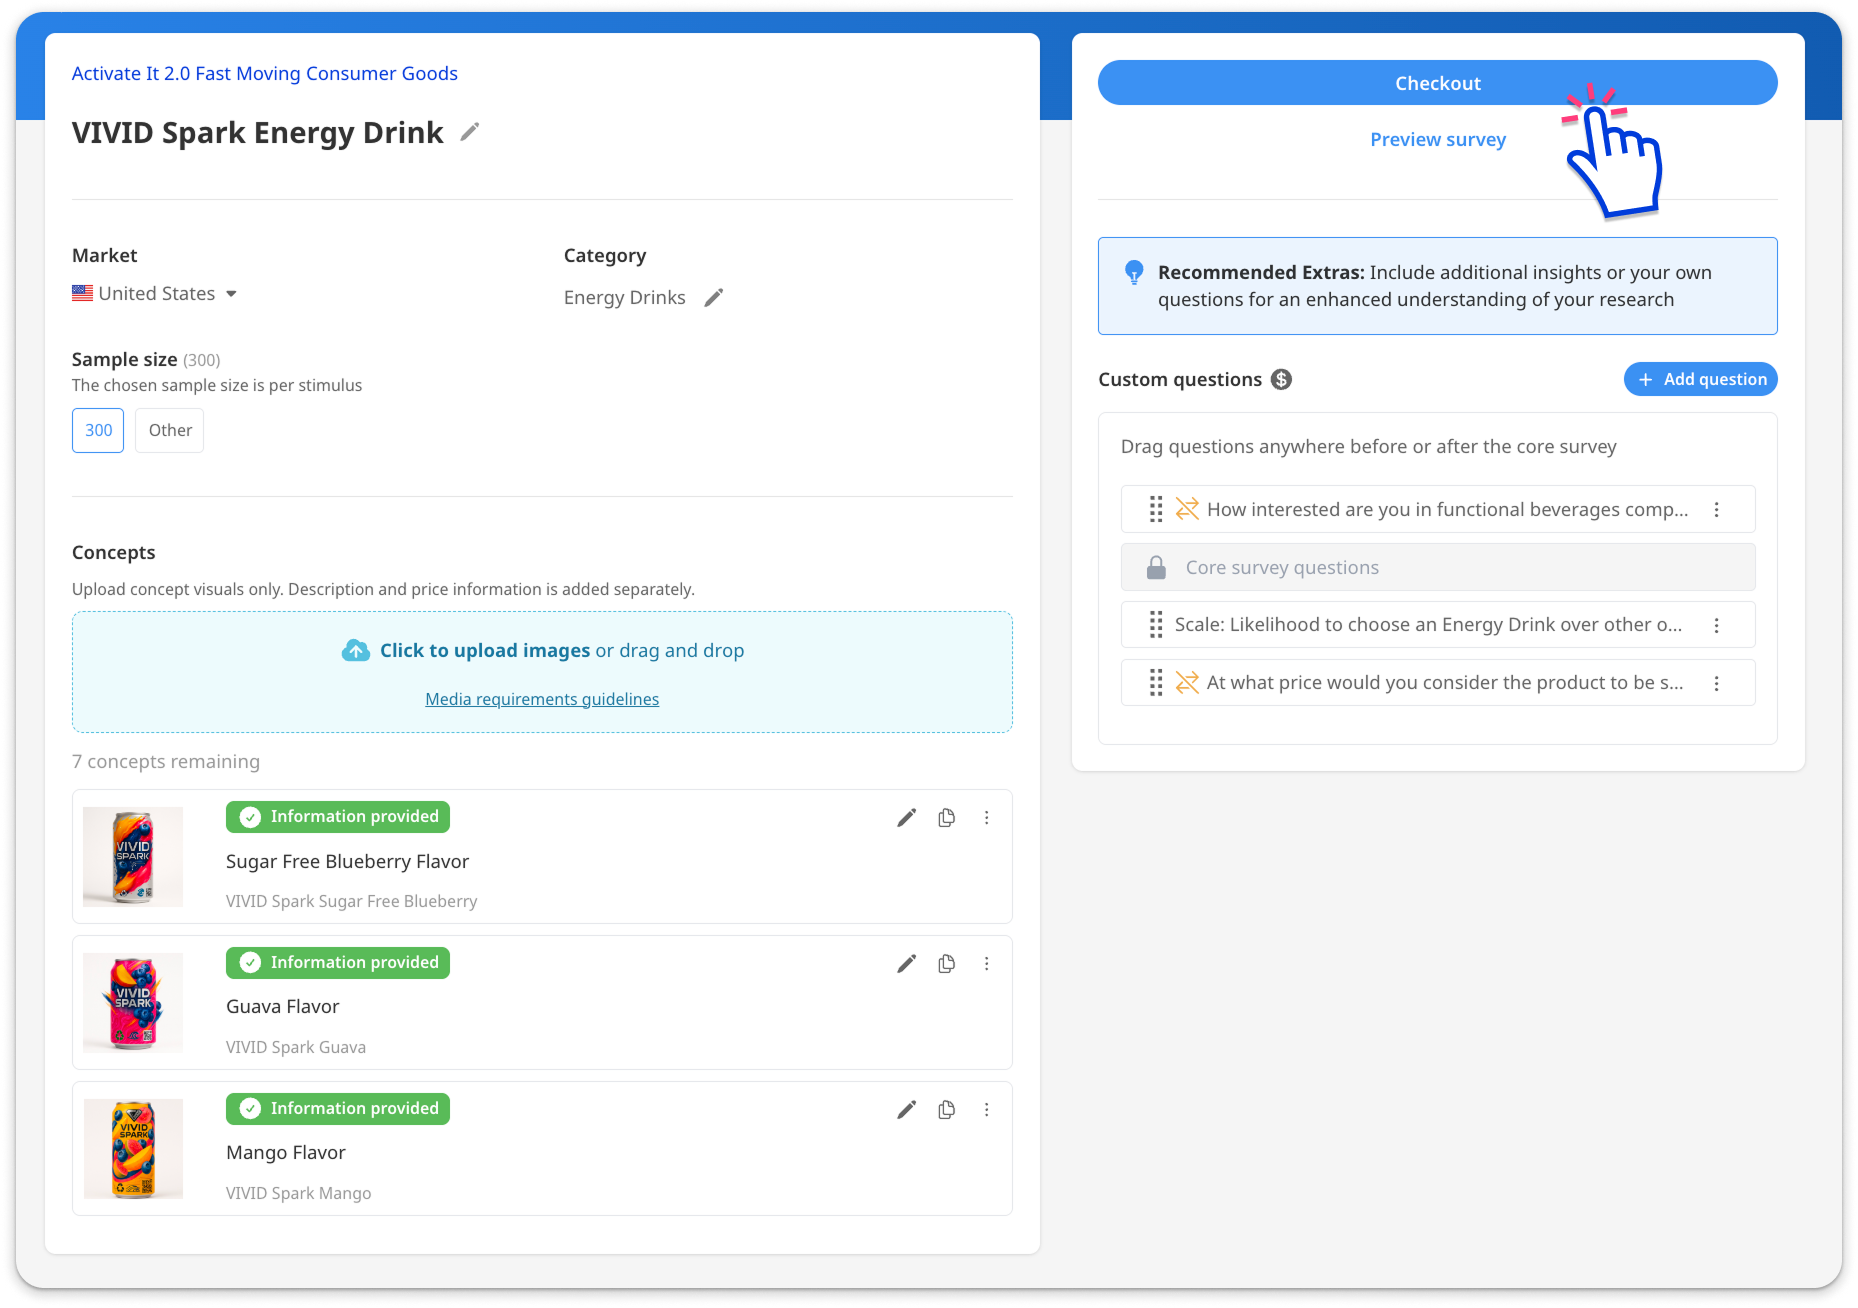Click 'VIVID Spark Sugar Free Blueberry' description

tap(351, 901)
